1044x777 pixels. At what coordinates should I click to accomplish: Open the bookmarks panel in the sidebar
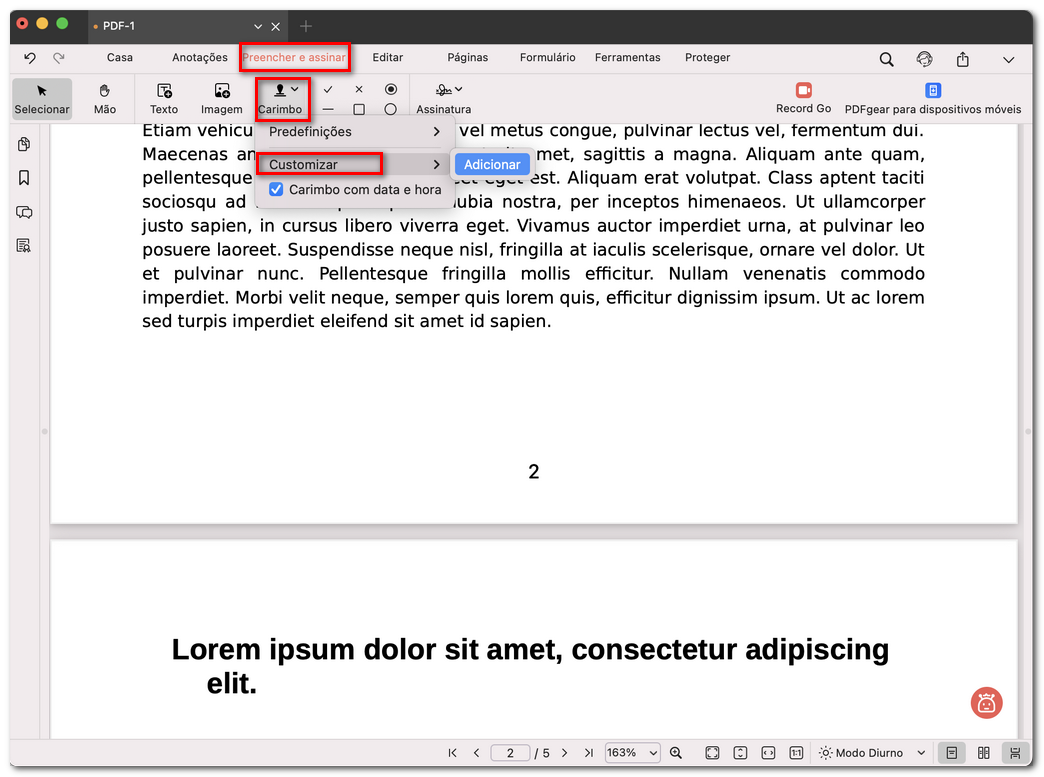(23, 178)
